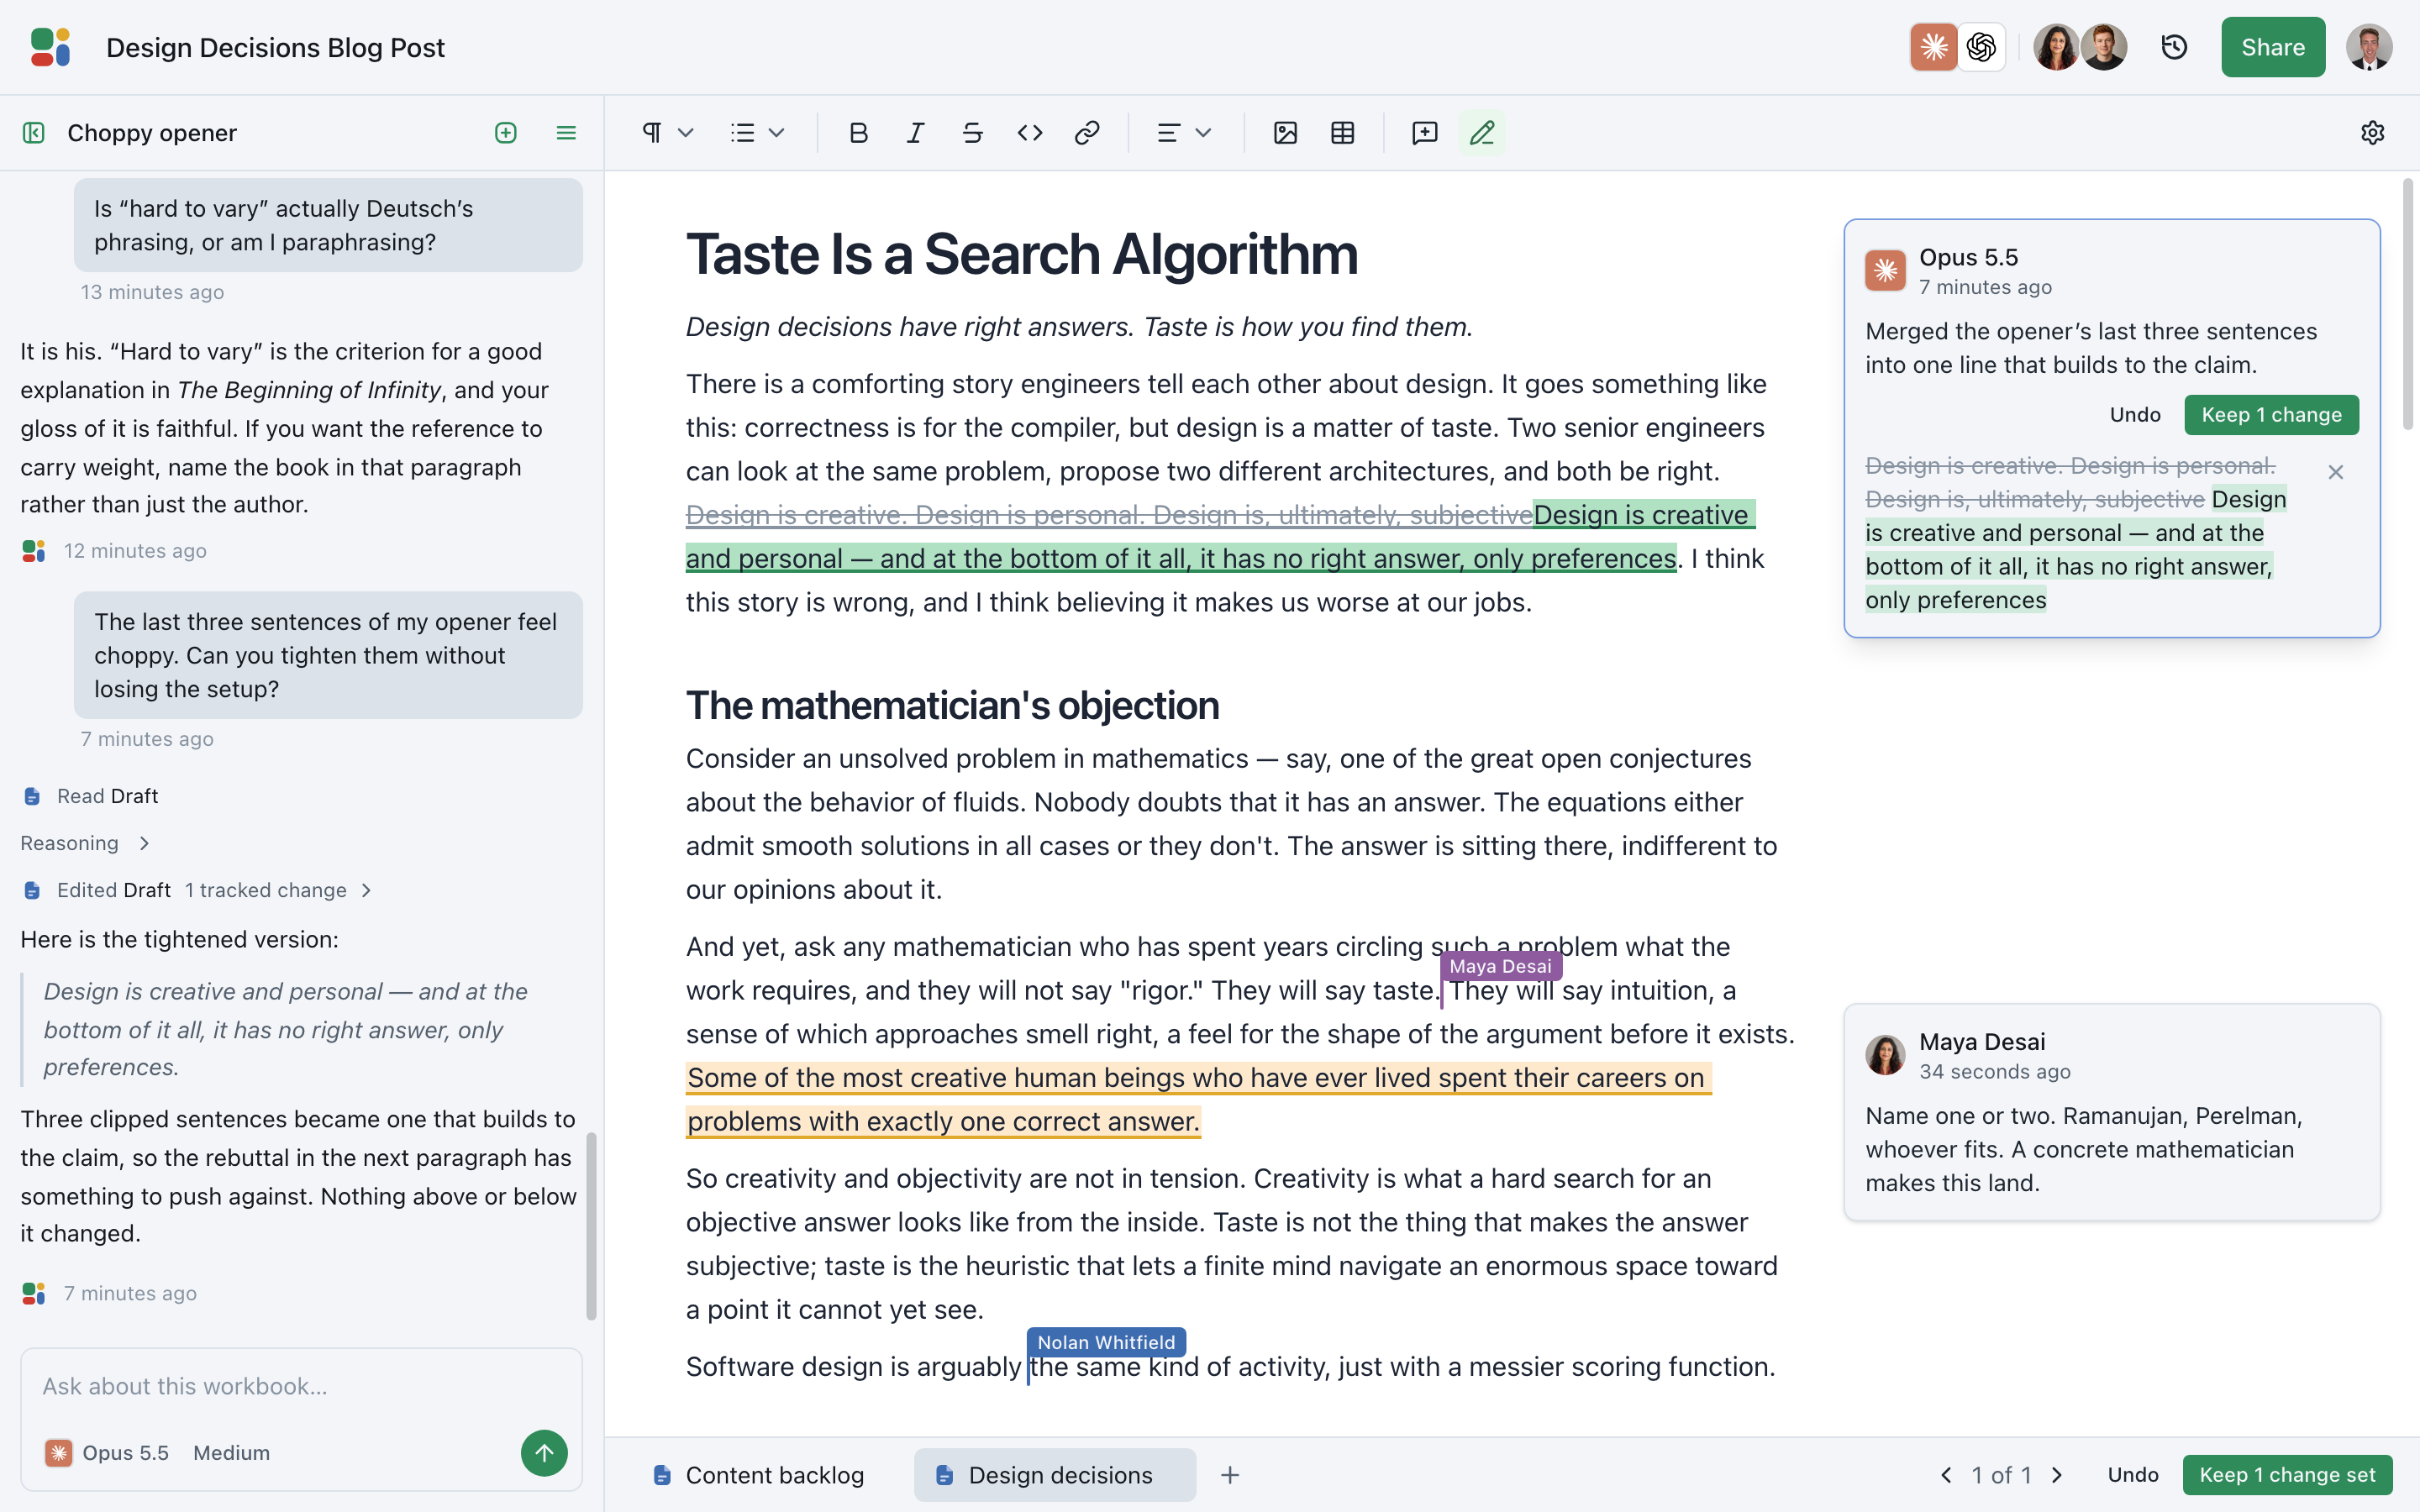
Task: Click Keep 1 change set button
Action: click(x=2287, y=1475)
